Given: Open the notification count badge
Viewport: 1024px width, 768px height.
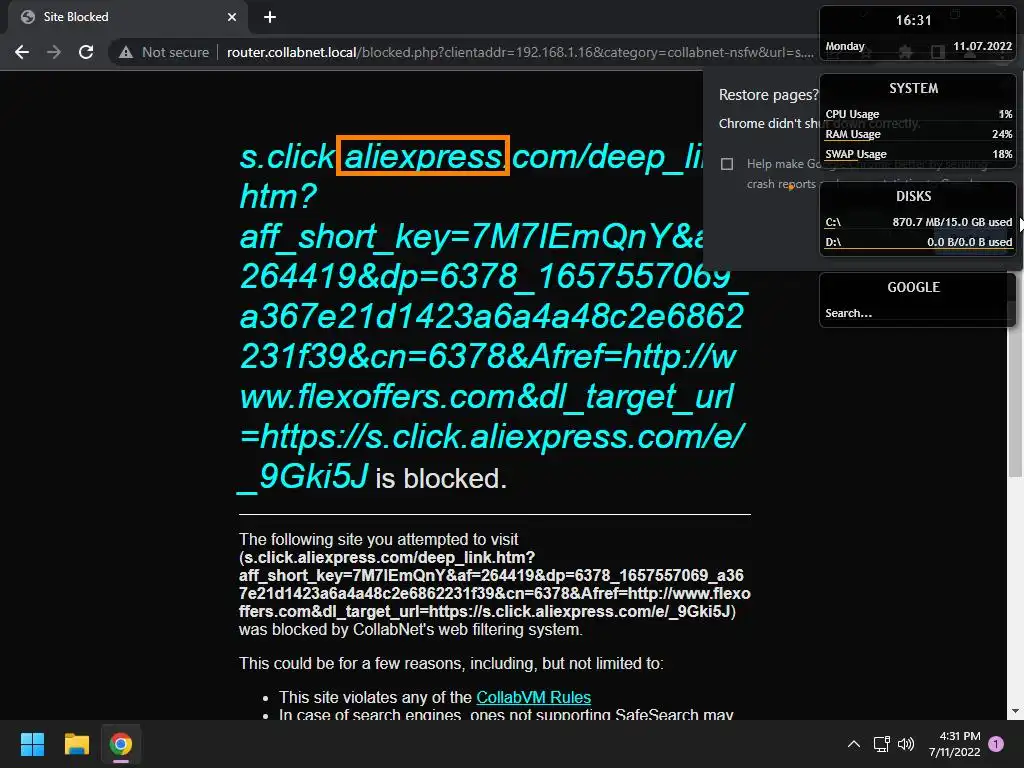Looking at the screenshot, I should coord(996,744).
